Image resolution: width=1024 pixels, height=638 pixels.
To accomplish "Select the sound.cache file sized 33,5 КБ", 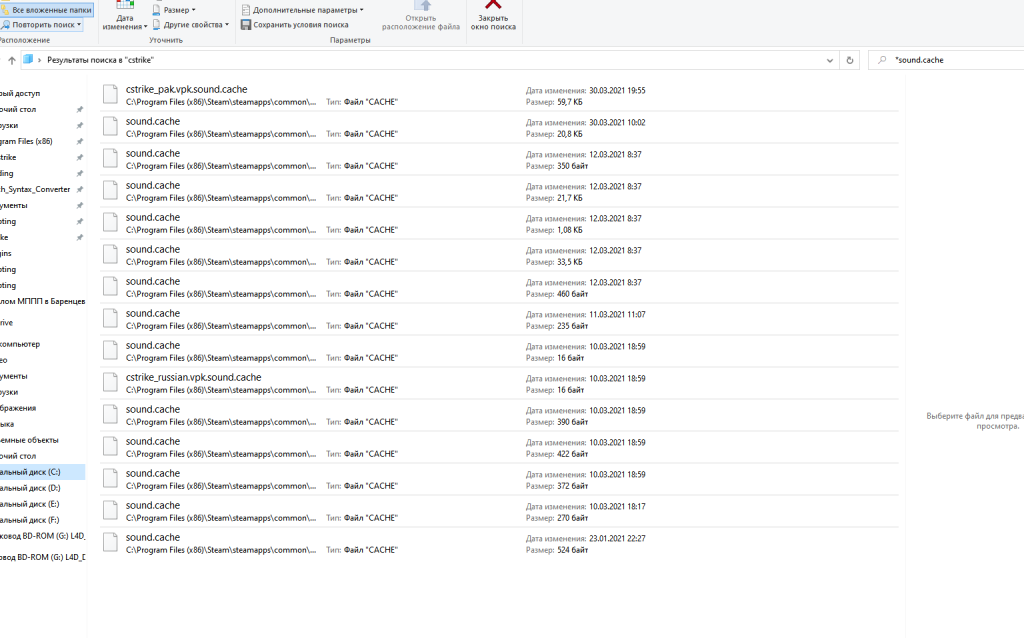I will (x=153, y=249).
